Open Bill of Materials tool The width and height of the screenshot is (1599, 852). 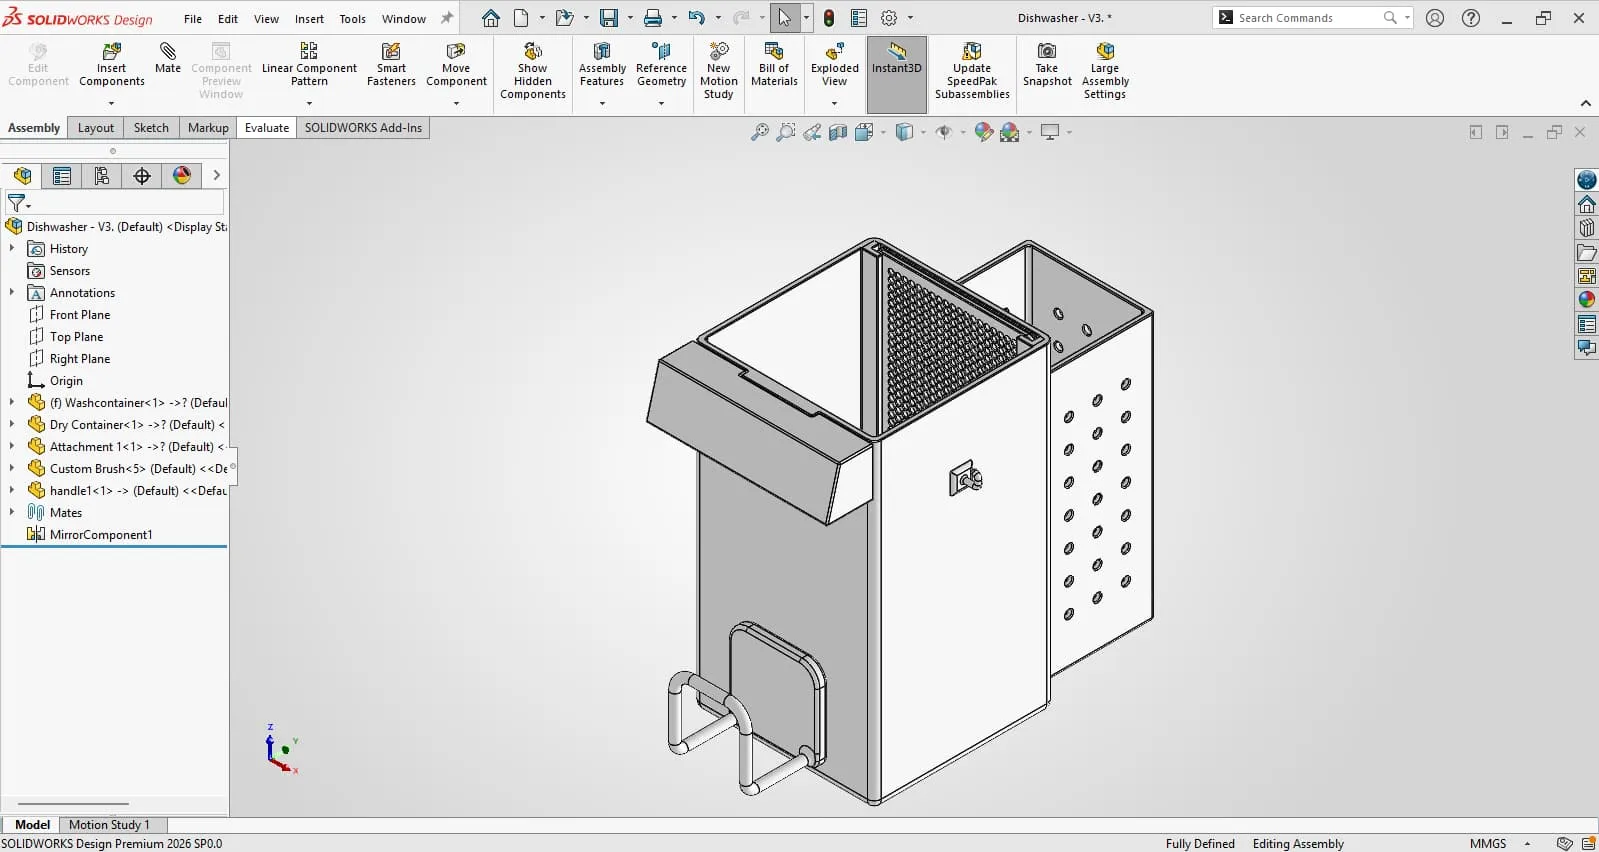[774, 65]
